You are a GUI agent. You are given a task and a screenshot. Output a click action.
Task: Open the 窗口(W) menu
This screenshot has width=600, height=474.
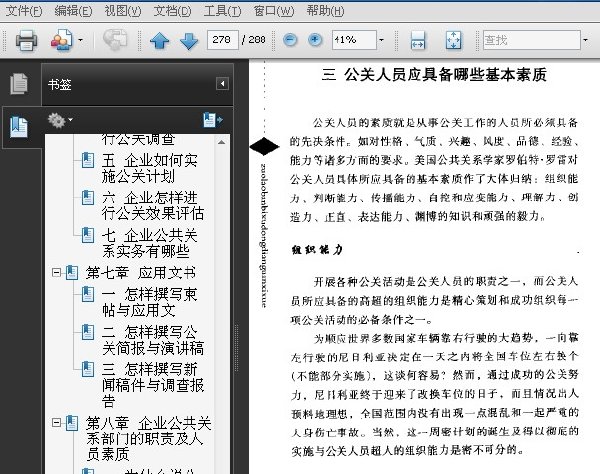click(274, 11)
